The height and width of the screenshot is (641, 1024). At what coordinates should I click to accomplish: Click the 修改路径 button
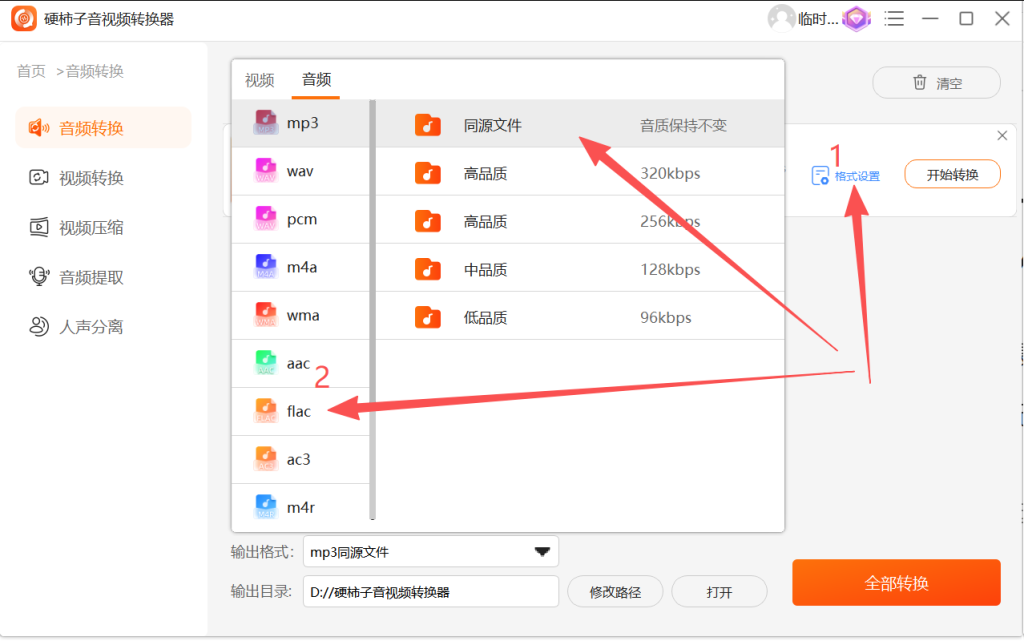[615, 592]
